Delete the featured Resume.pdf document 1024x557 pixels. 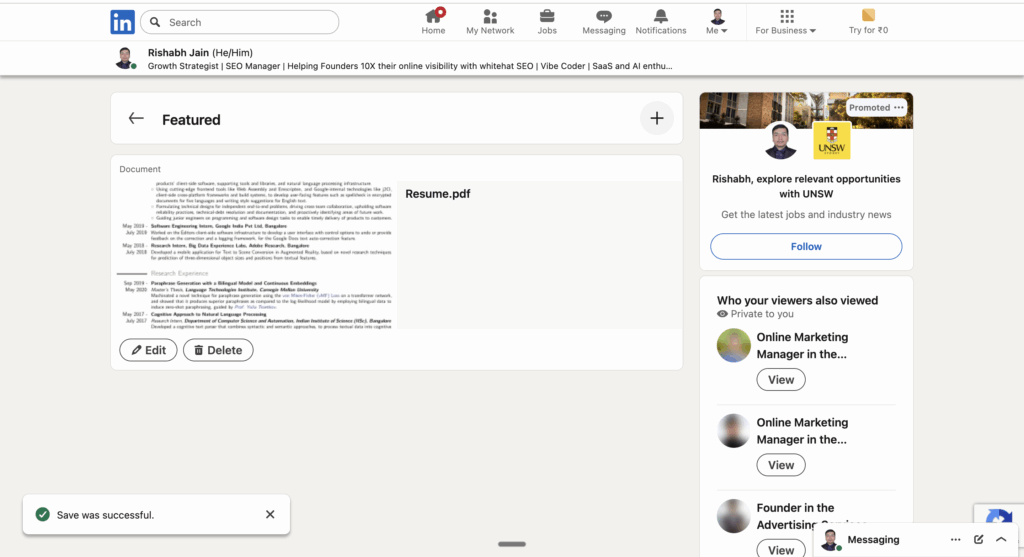point(218,350)
